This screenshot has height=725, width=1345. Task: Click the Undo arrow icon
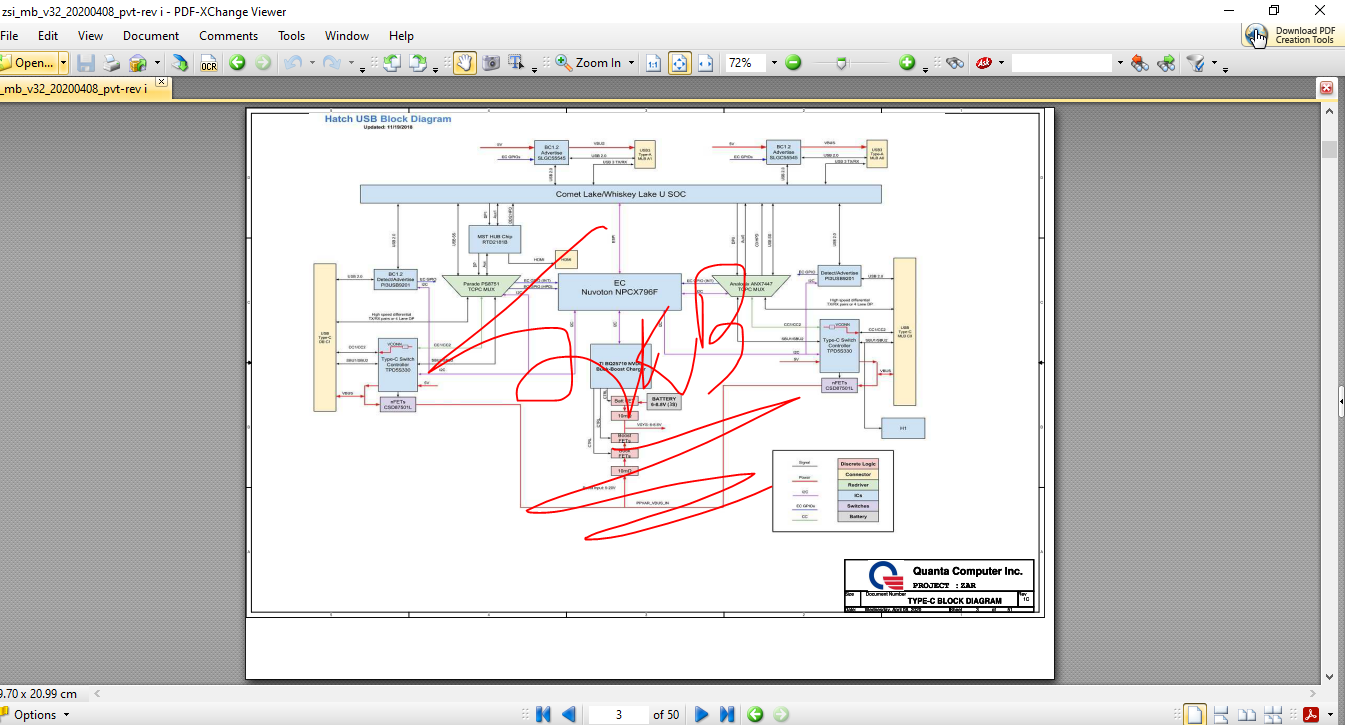pyautogui.click(x=293, y=63)
